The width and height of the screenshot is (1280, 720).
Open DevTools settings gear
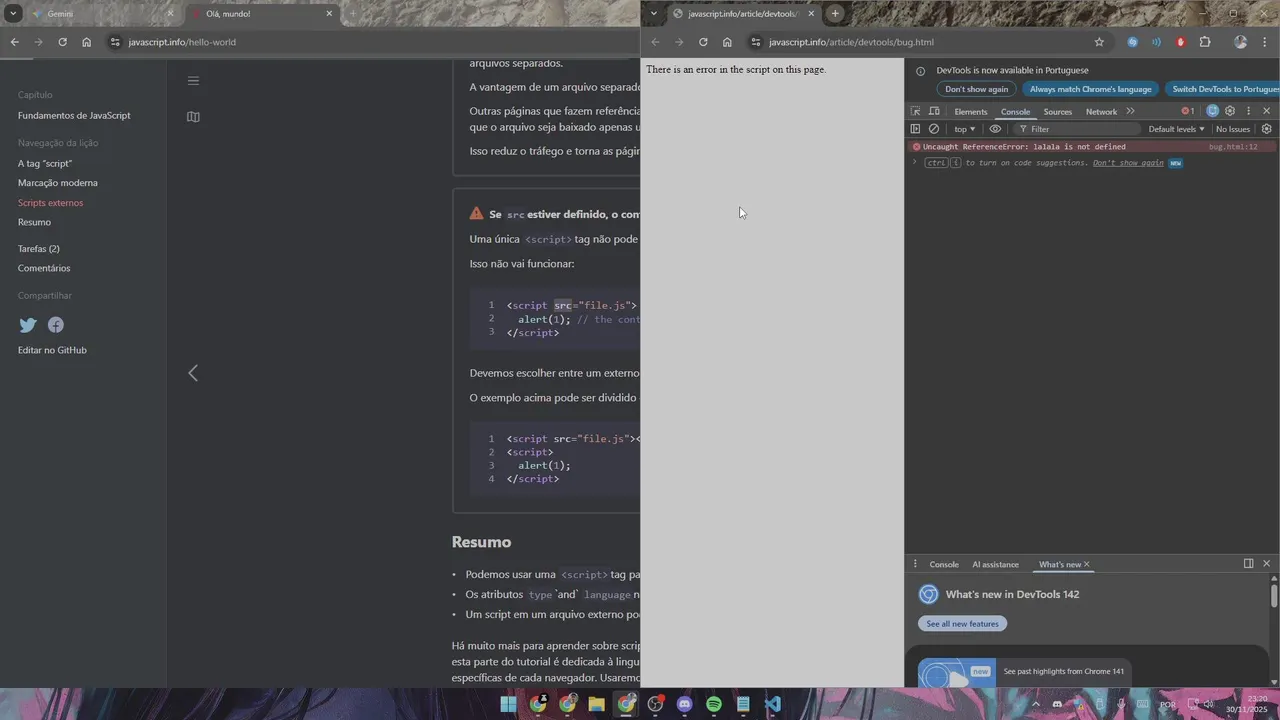(1230, 111)
